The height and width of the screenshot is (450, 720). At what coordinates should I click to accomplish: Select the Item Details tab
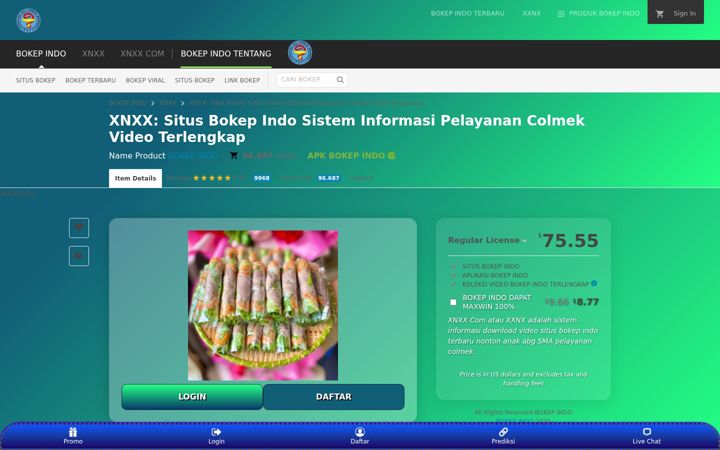click(135, 178)
